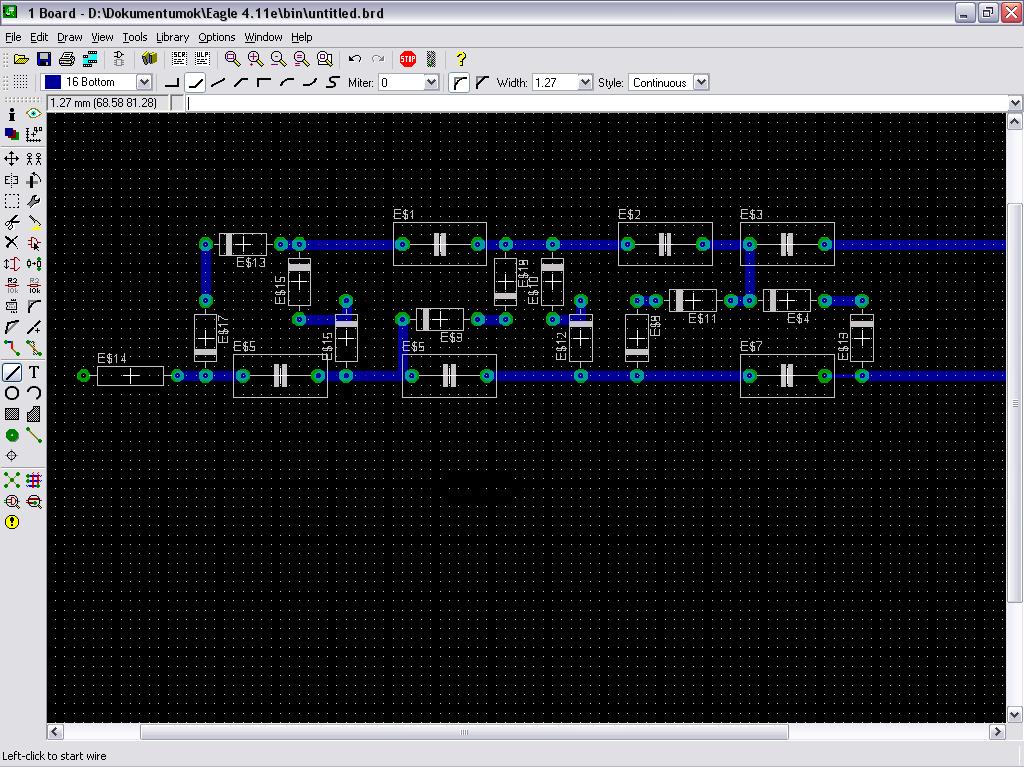
Task: Select the Hole crosshair tool
Action: point(12,456)
